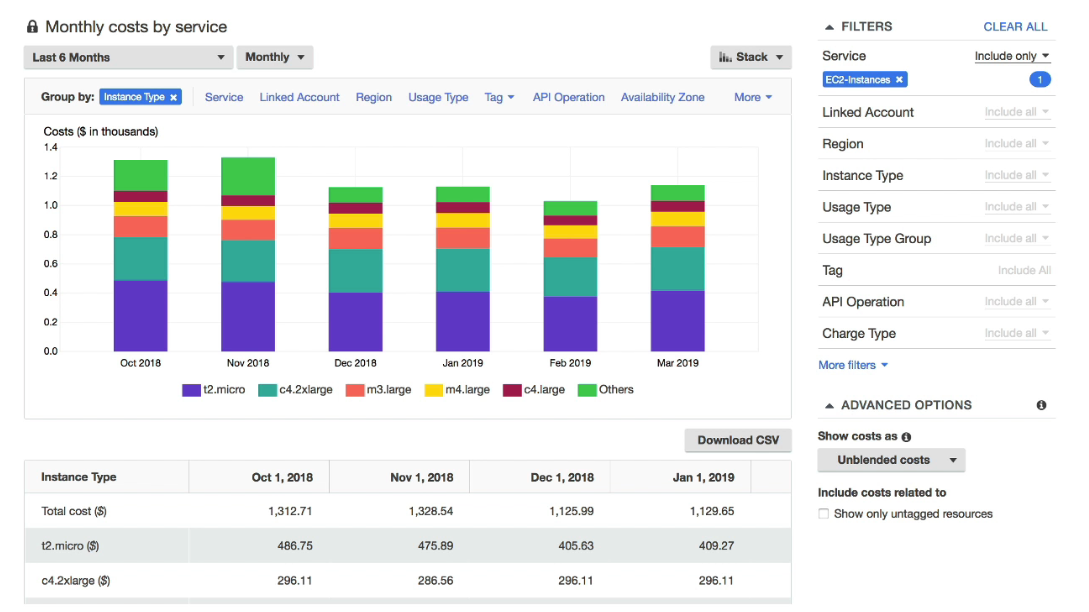Select the c4.2xlarge ($) row label

76,581
